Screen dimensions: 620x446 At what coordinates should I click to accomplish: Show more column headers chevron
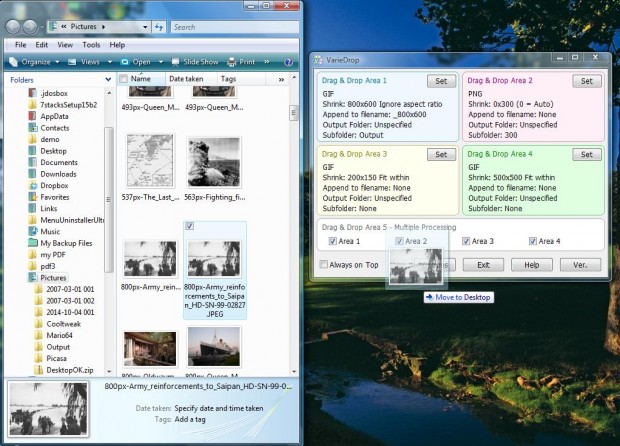281,79
